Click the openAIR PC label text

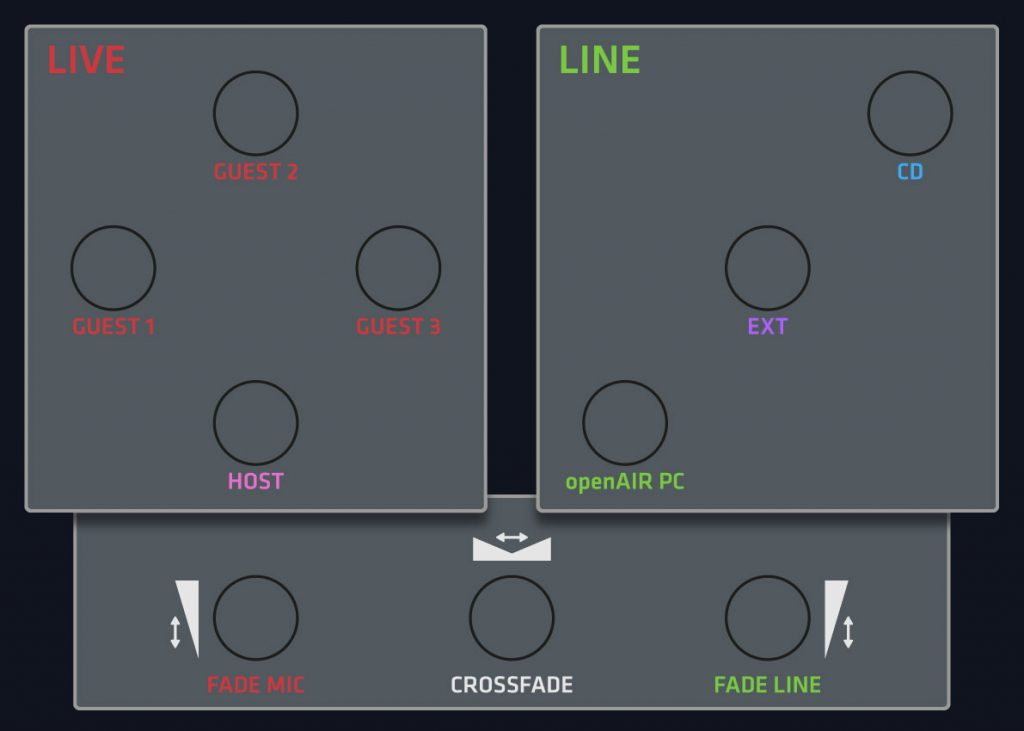coord(625,482)
